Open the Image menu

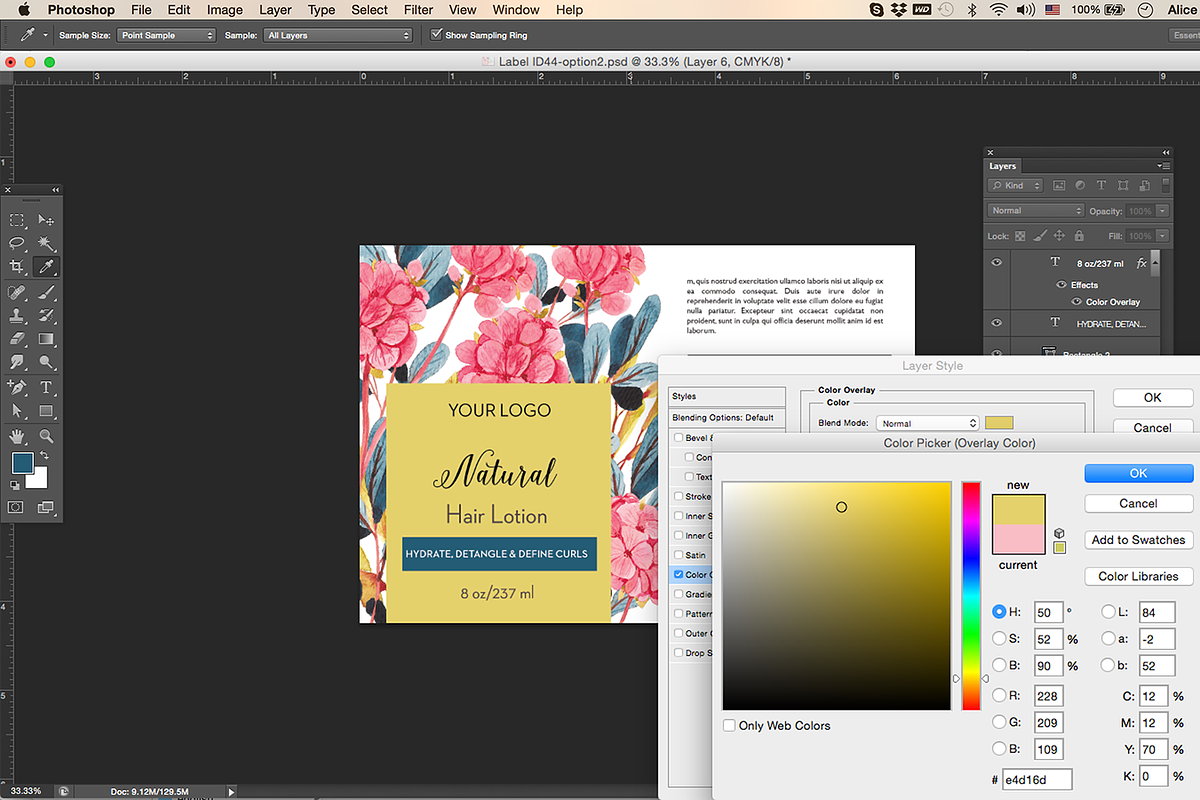(x=224, y=10)
